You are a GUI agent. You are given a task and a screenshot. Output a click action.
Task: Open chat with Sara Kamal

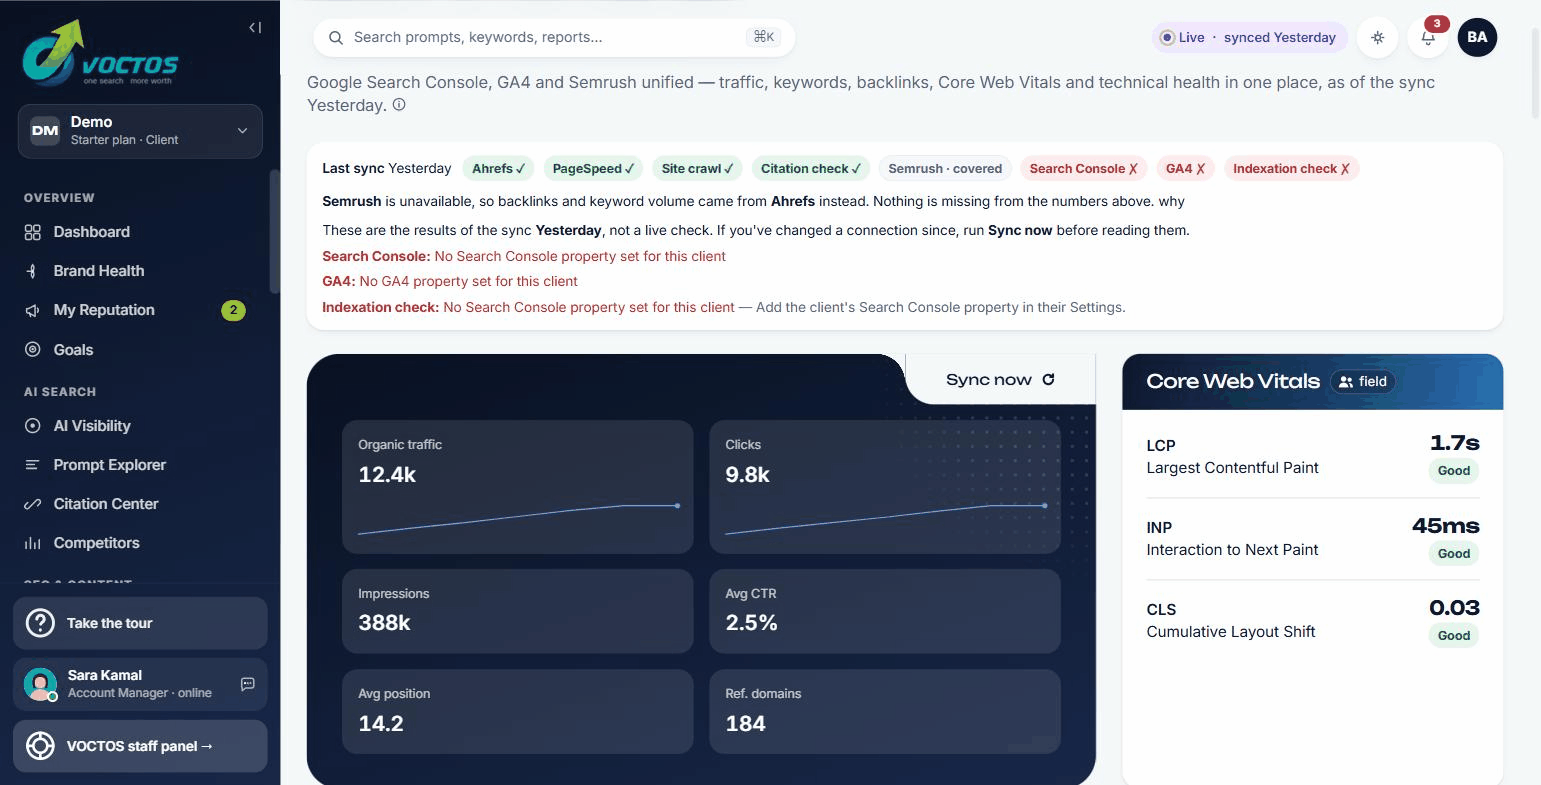pos(248,684)
